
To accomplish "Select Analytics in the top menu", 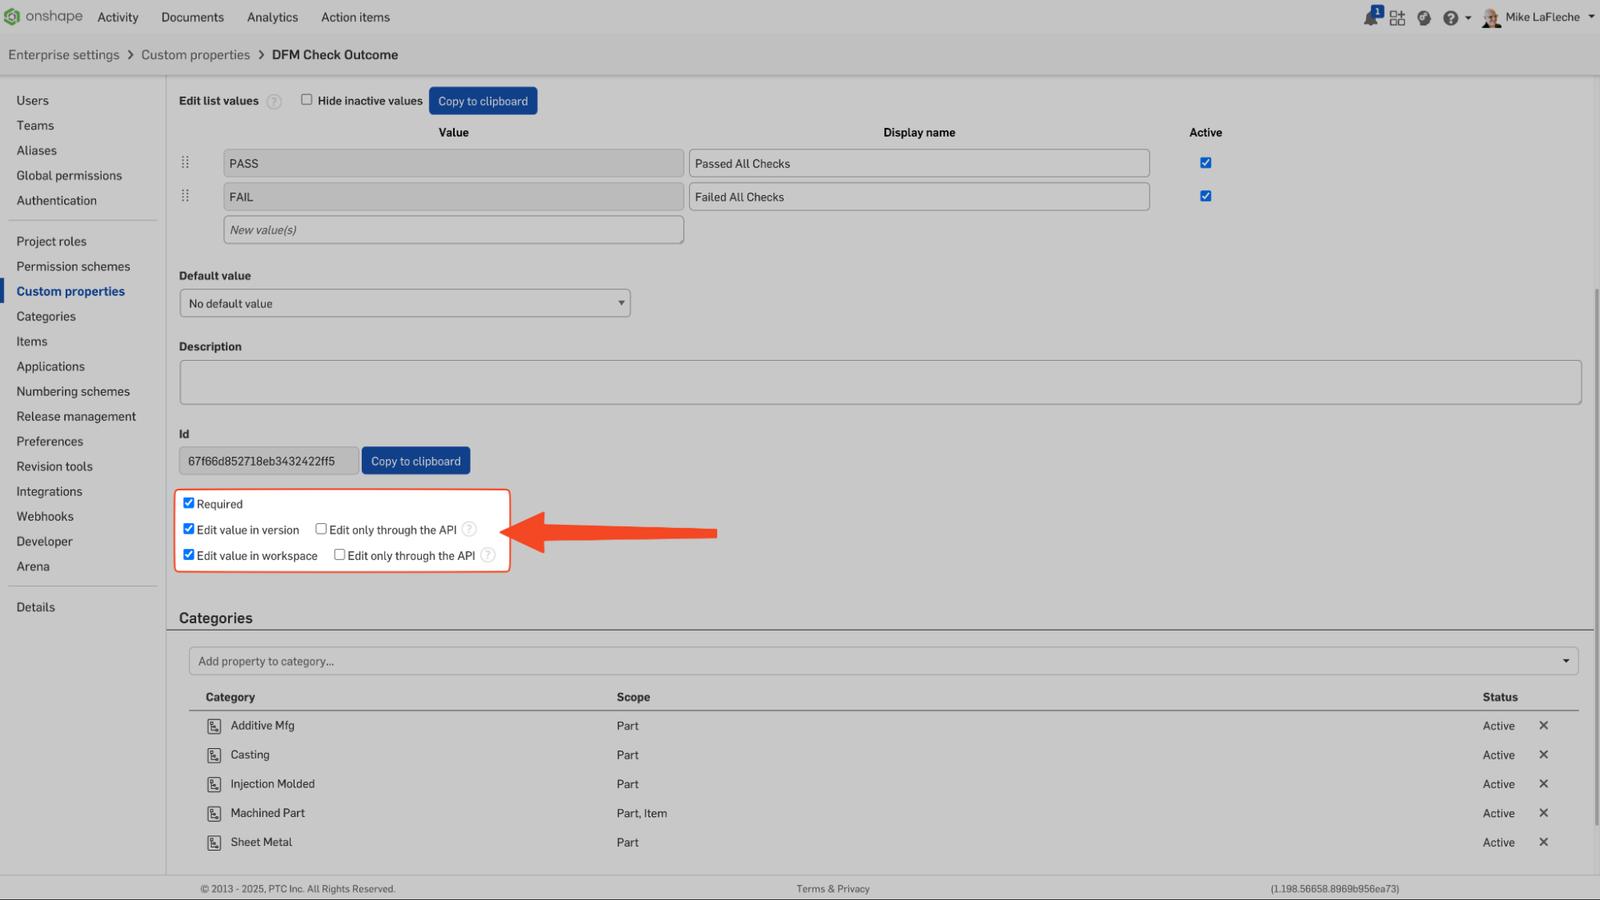I will pyautogui.click(x=272, y=16).
